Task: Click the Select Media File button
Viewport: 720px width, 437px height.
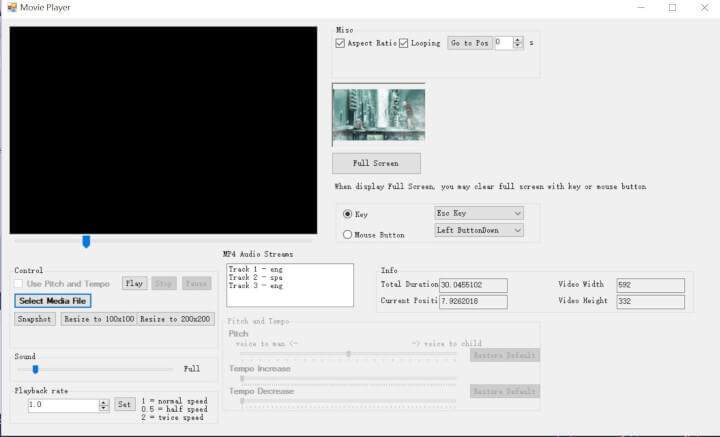Action: pyautogui.click(x=53, y=301)
